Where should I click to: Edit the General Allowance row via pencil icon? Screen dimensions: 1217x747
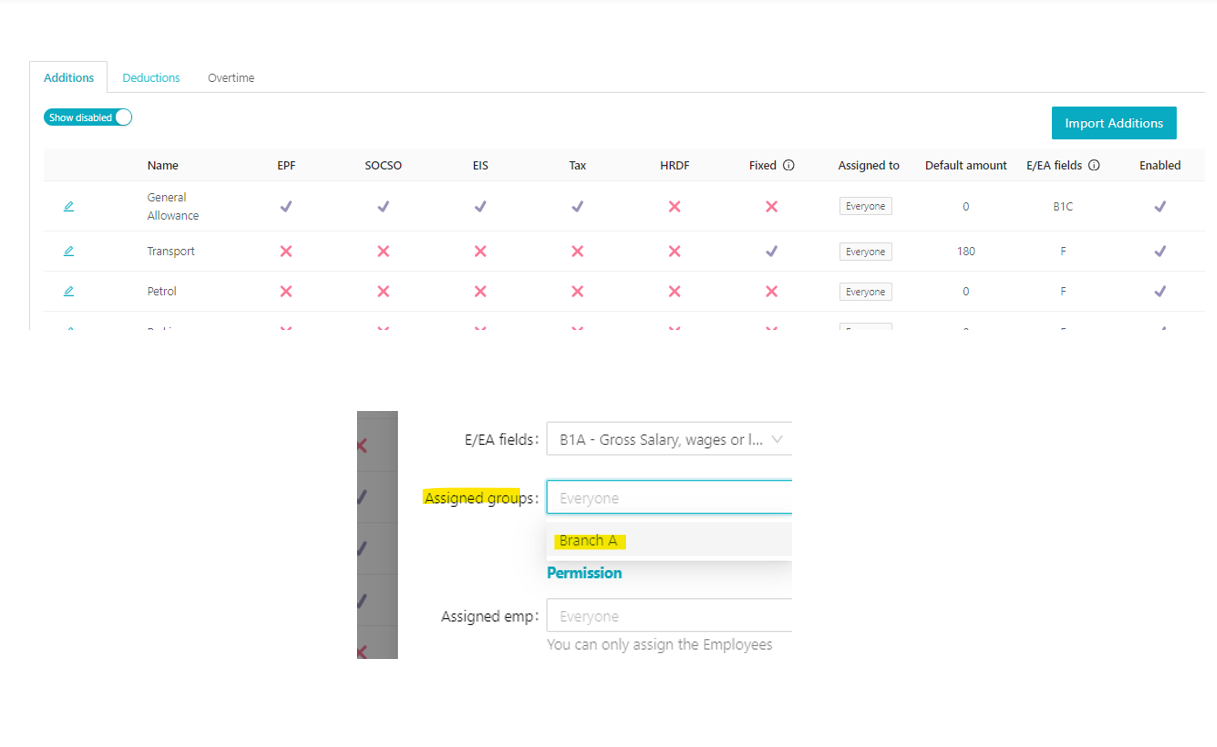coord(69,206)
